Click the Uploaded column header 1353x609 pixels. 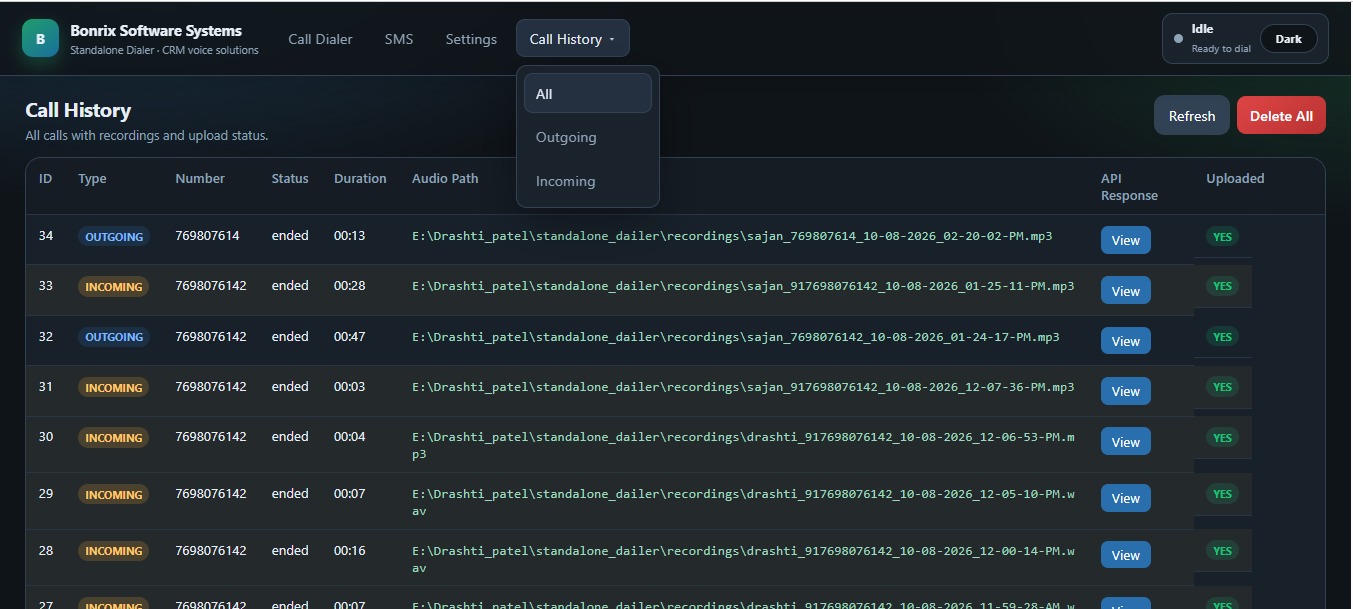pyautogui.click(x=1235, y=179)
